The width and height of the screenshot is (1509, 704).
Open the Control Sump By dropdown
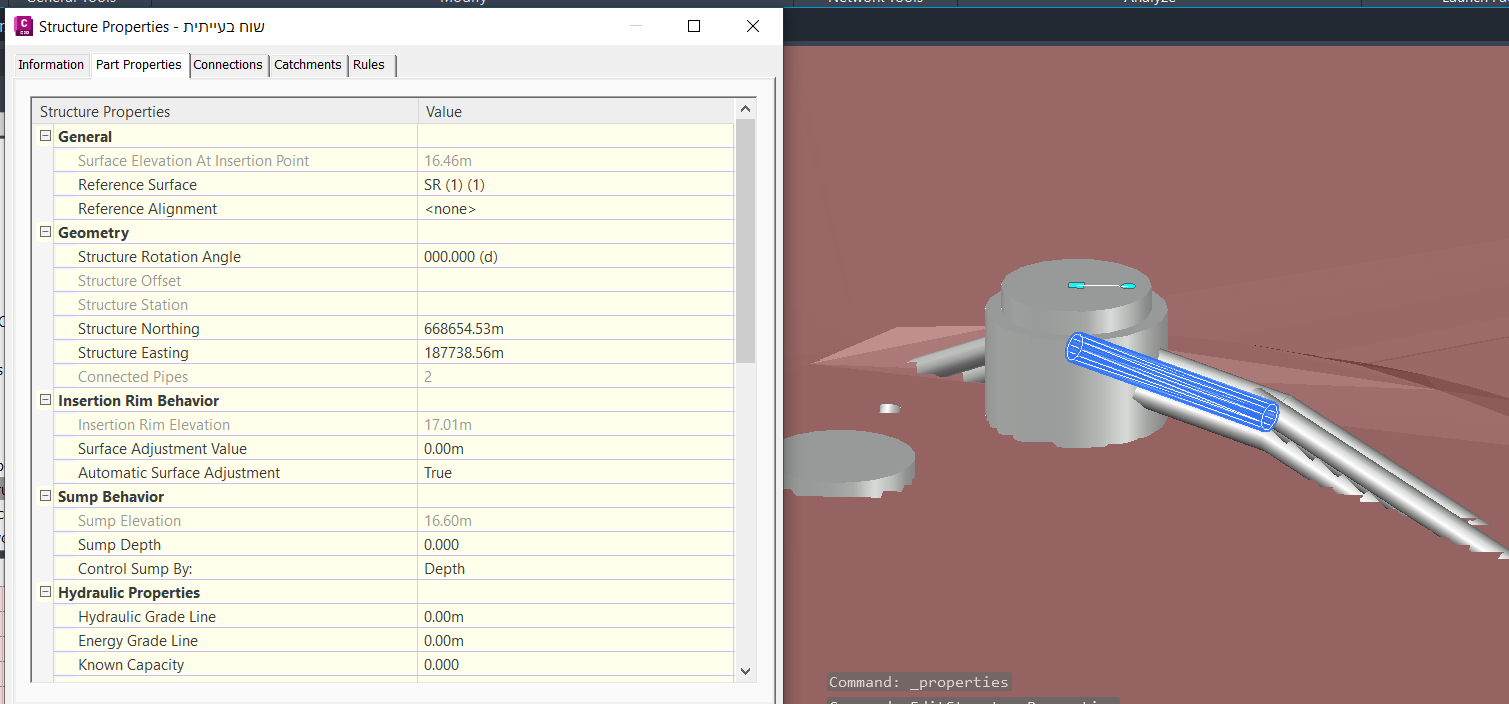pos(576,568)
